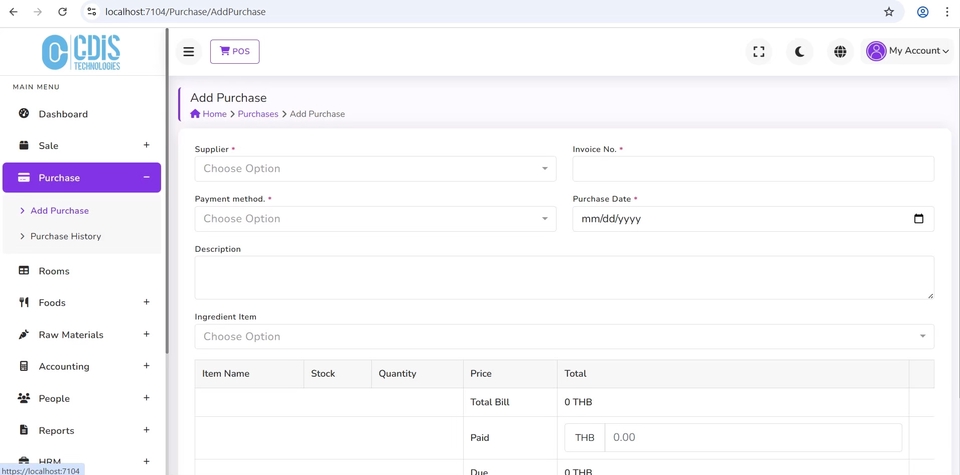Expand the Ingredient Item dropdown
The height and width of the screenshot is (475, 960).
coord(564,337)
